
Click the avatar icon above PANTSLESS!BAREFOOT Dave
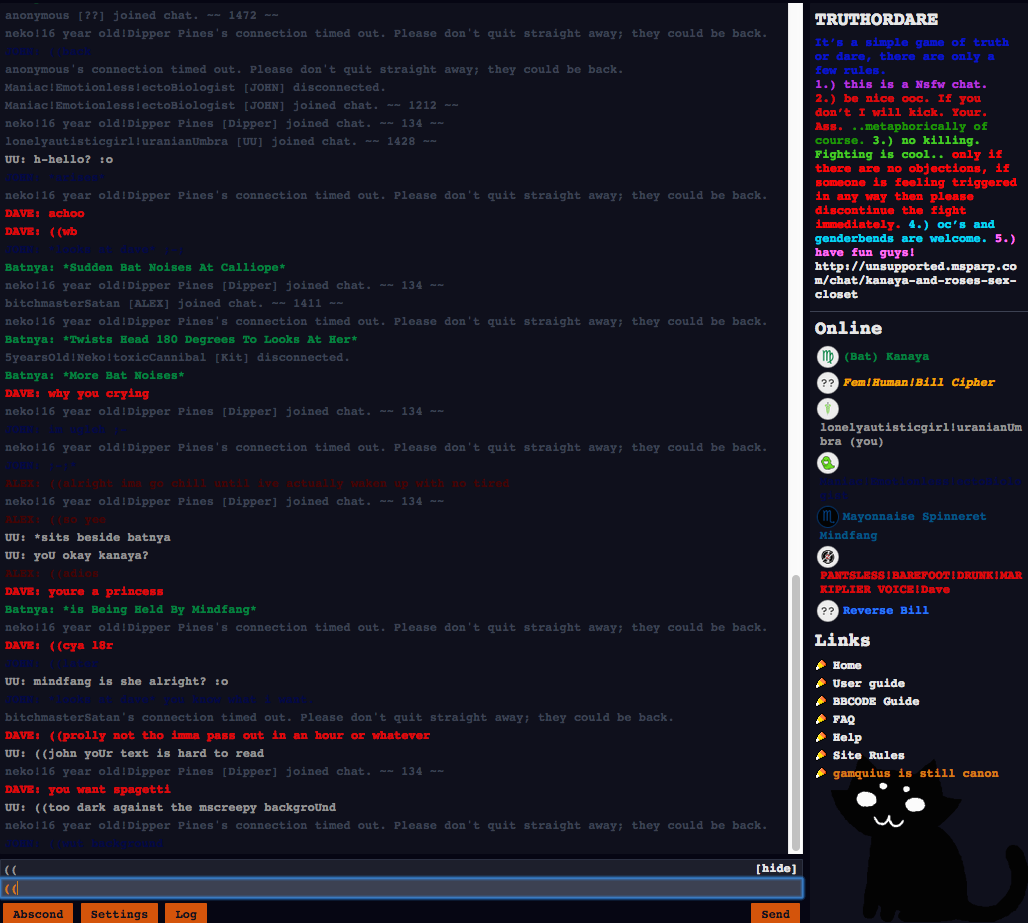pyautogui.click(x=827, y=557)
